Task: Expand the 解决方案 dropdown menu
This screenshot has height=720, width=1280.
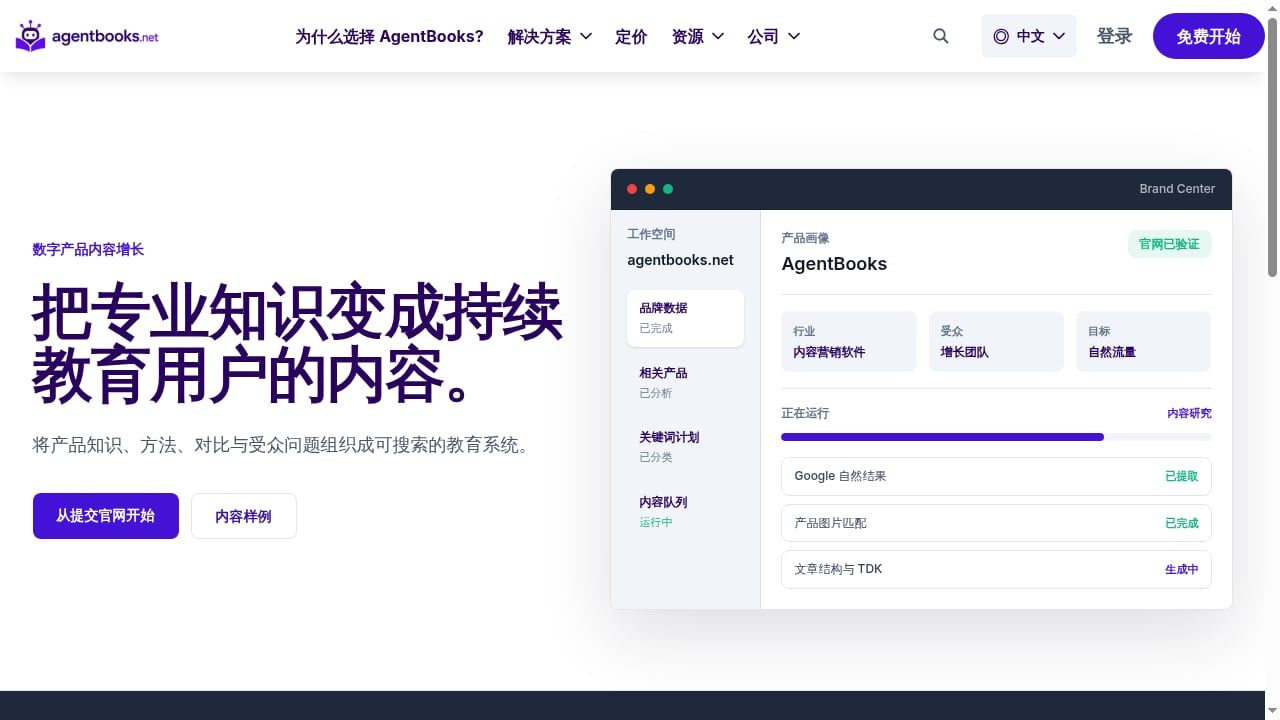Action: 550,37
